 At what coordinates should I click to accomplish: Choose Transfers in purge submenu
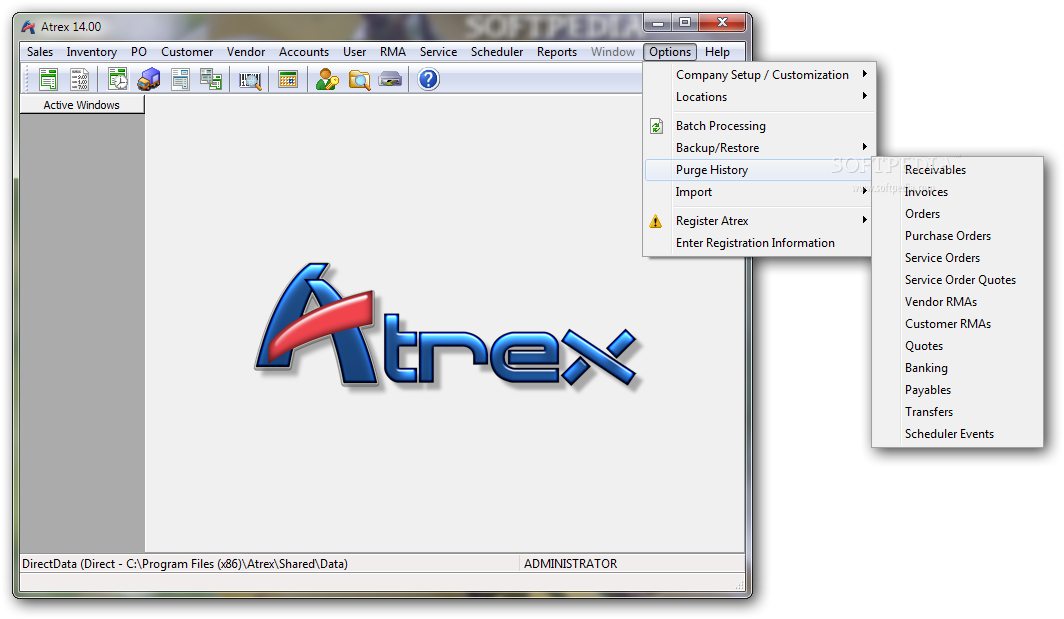[957, 412]
